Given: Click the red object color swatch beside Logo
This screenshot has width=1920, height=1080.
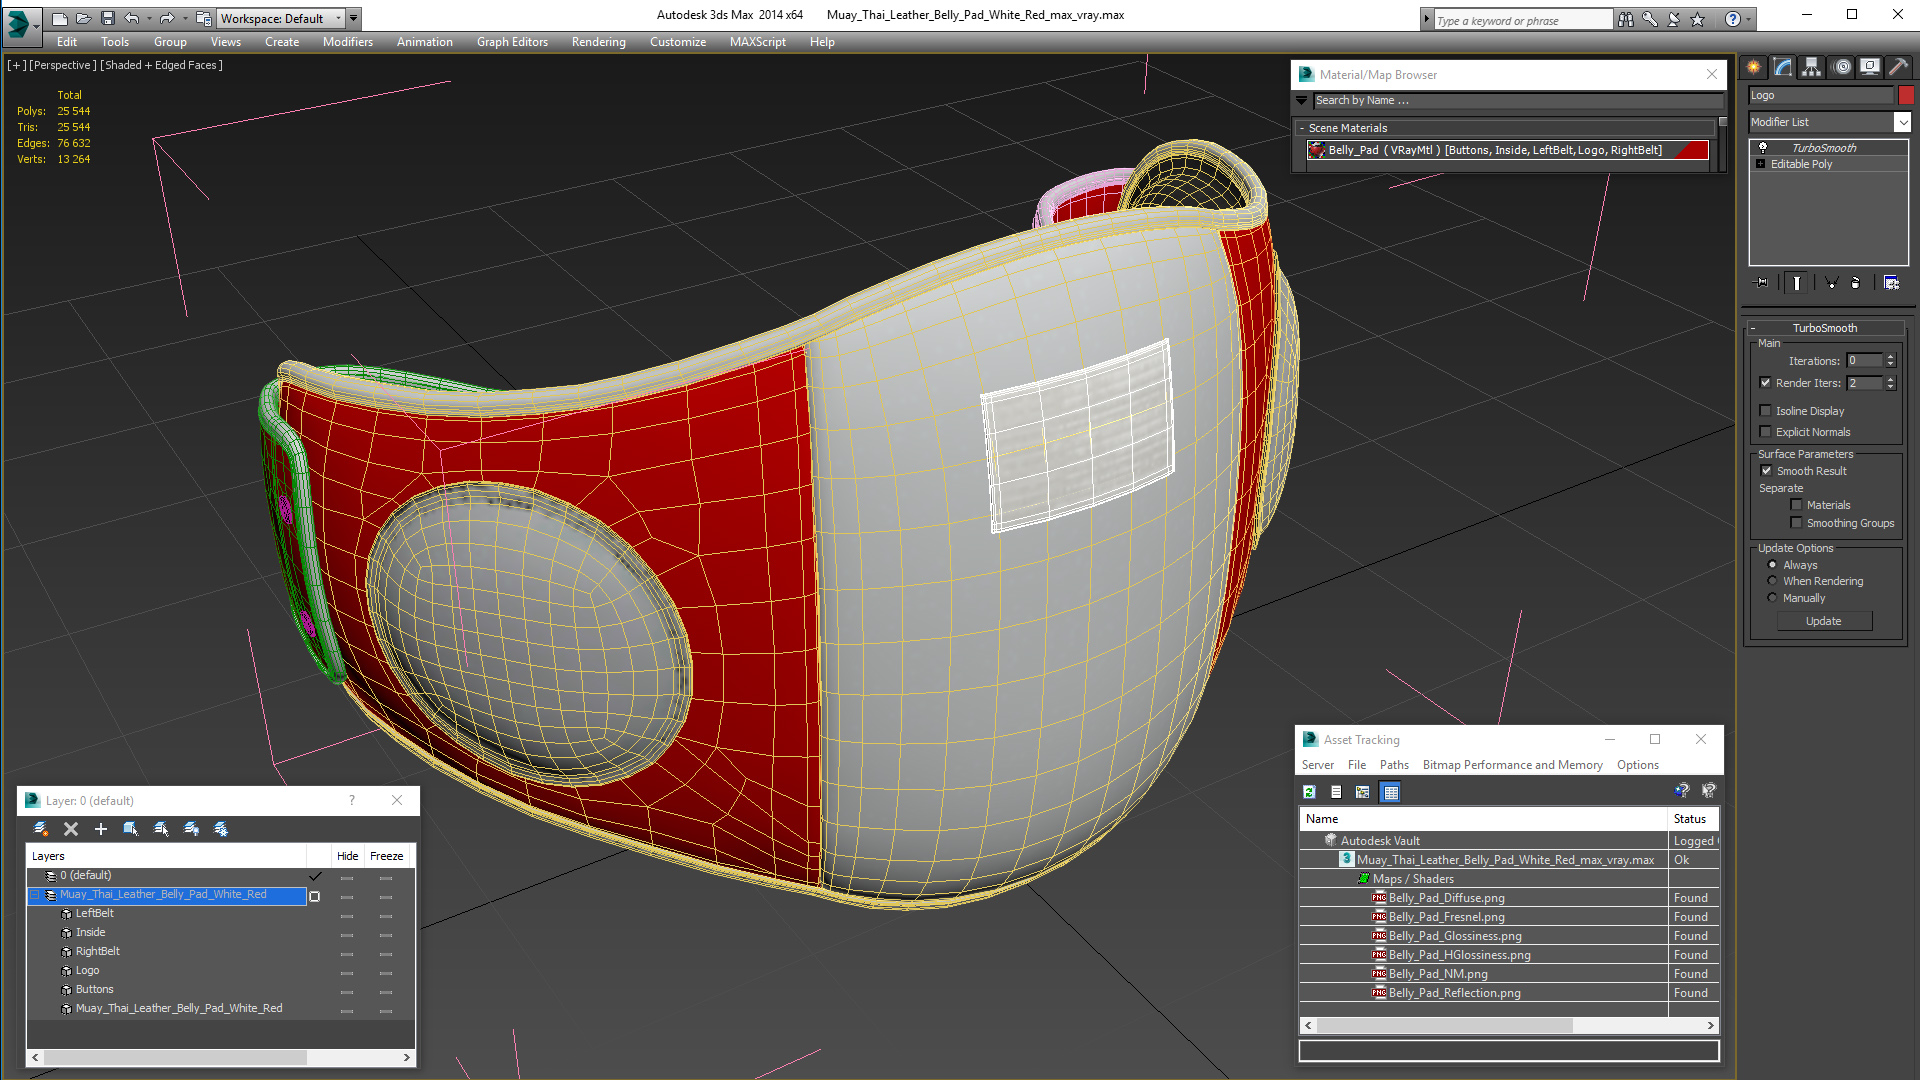Looking at the screenshot, I should tap(1906, 95).
